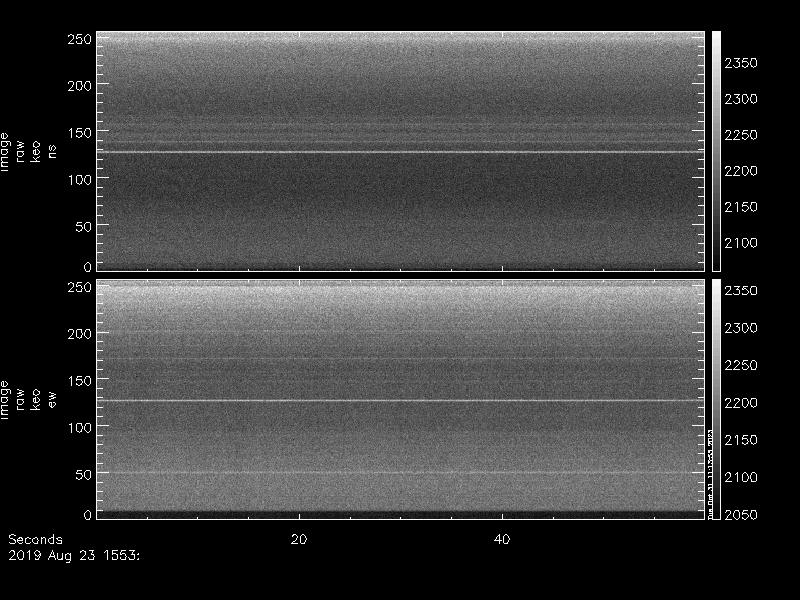The width and height of the screenshot is (800, 600).
Task: Click the bottom keogram grayscale colorbar
Action: (716, 398)
